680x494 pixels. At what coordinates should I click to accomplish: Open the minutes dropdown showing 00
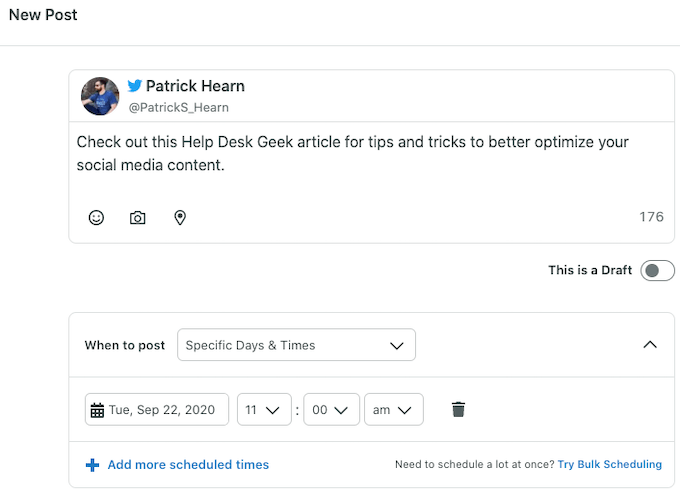pyautogui.click(x=331, y=410)
